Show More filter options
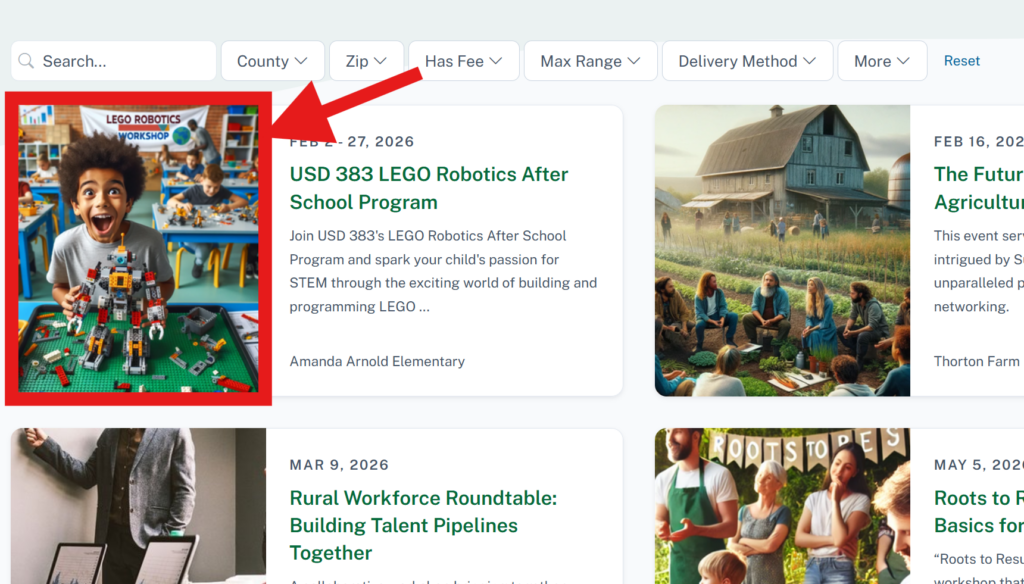 (881, 61)
